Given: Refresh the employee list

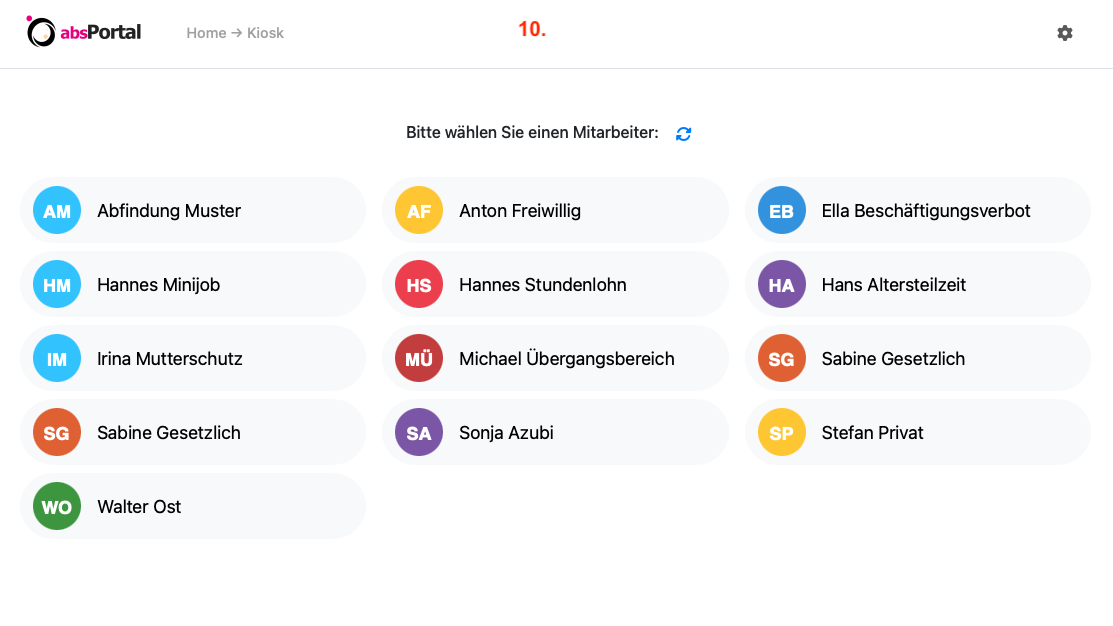Looking at the screenshot, I should 684,133.
